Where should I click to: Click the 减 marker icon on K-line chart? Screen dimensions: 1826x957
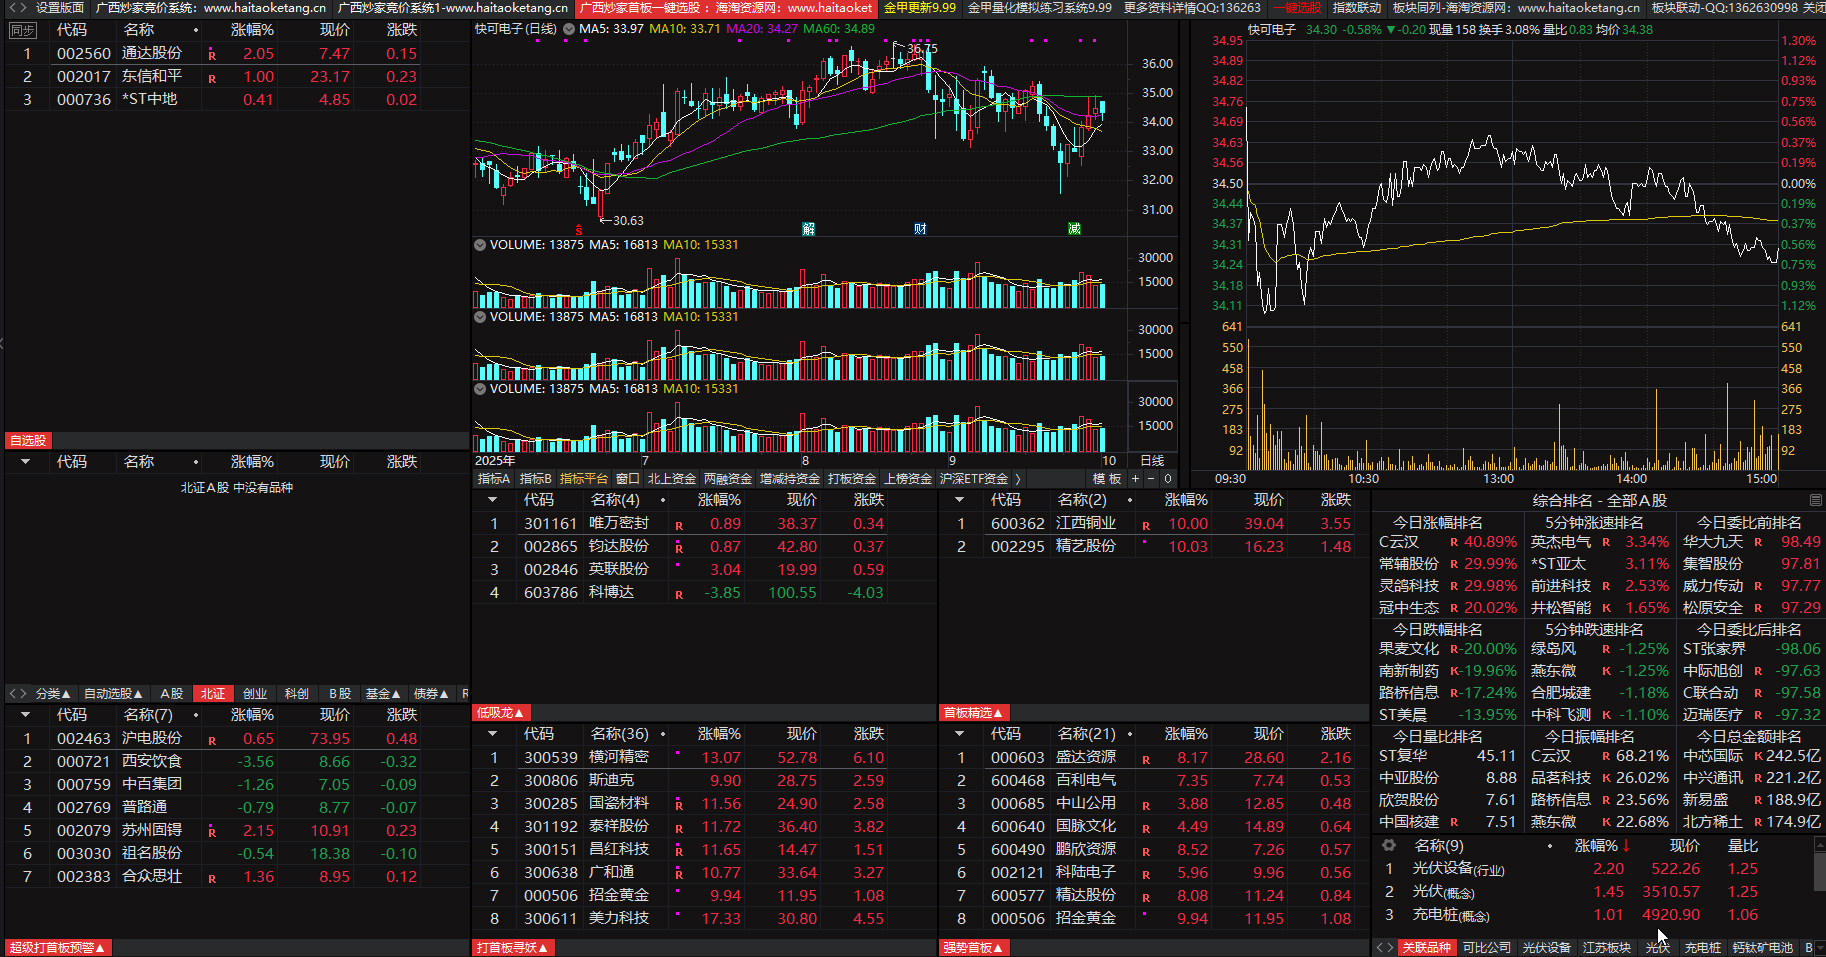pos(1074,229)
